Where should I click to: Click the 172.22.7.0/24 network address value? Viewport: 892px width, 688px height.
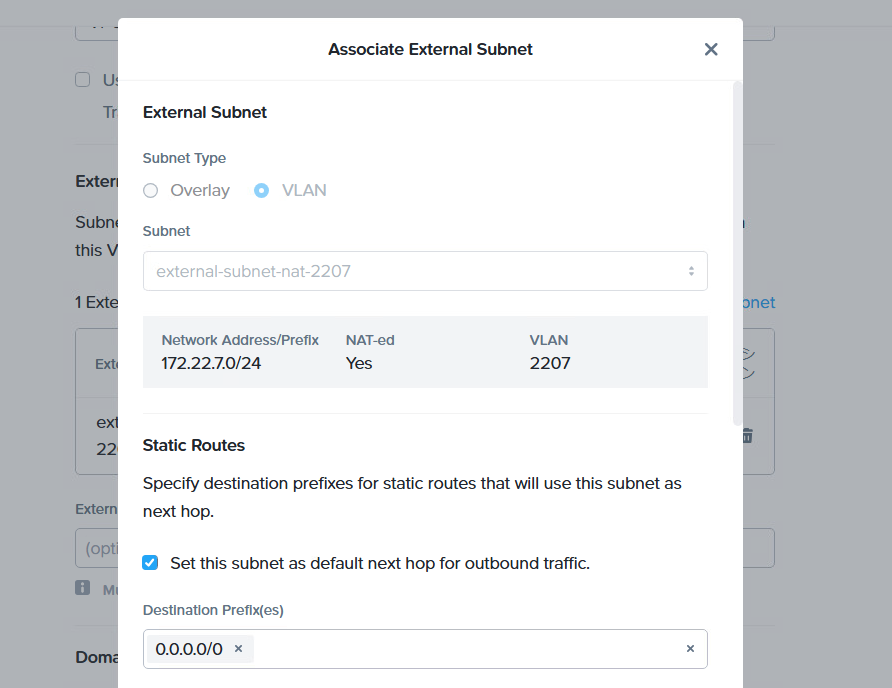point(211,363)
